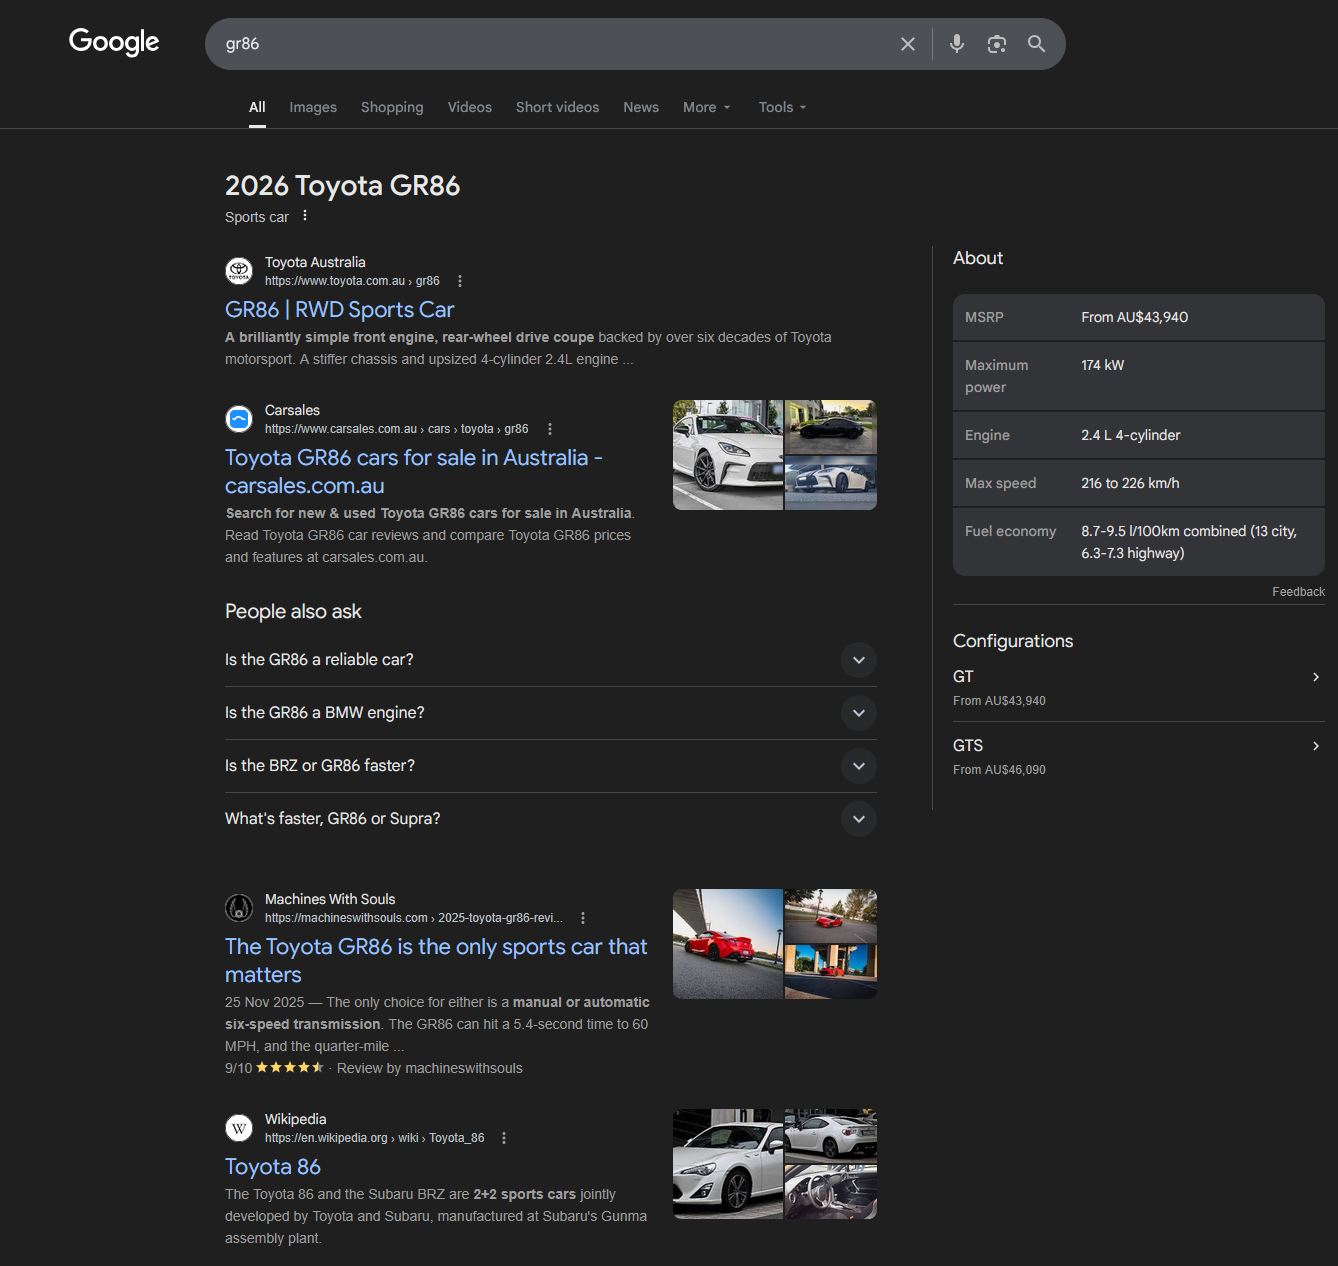Search by image with Lens

tap(997, 44)
